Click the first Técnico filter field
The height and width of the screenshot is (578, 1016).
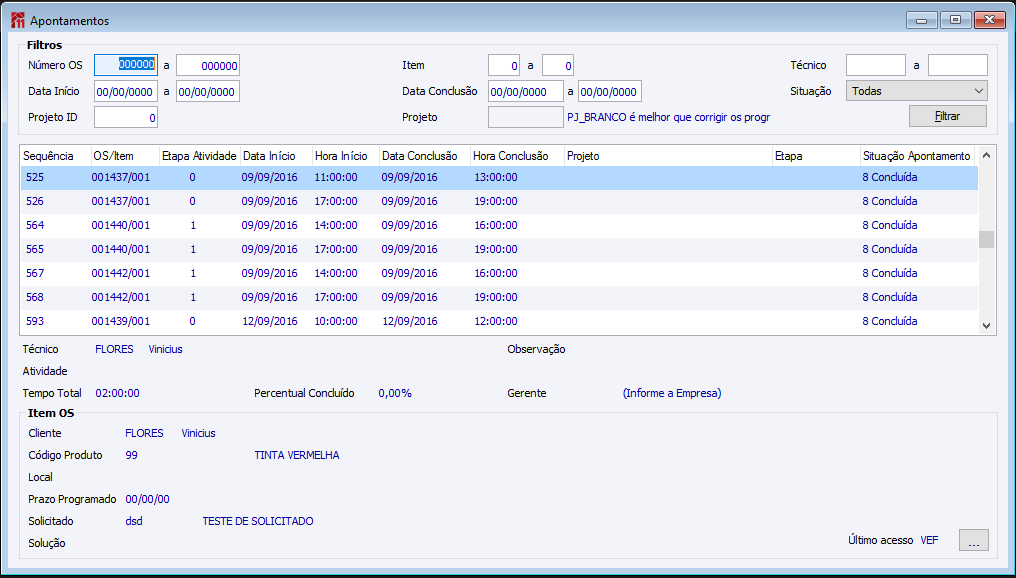(875, 65)
